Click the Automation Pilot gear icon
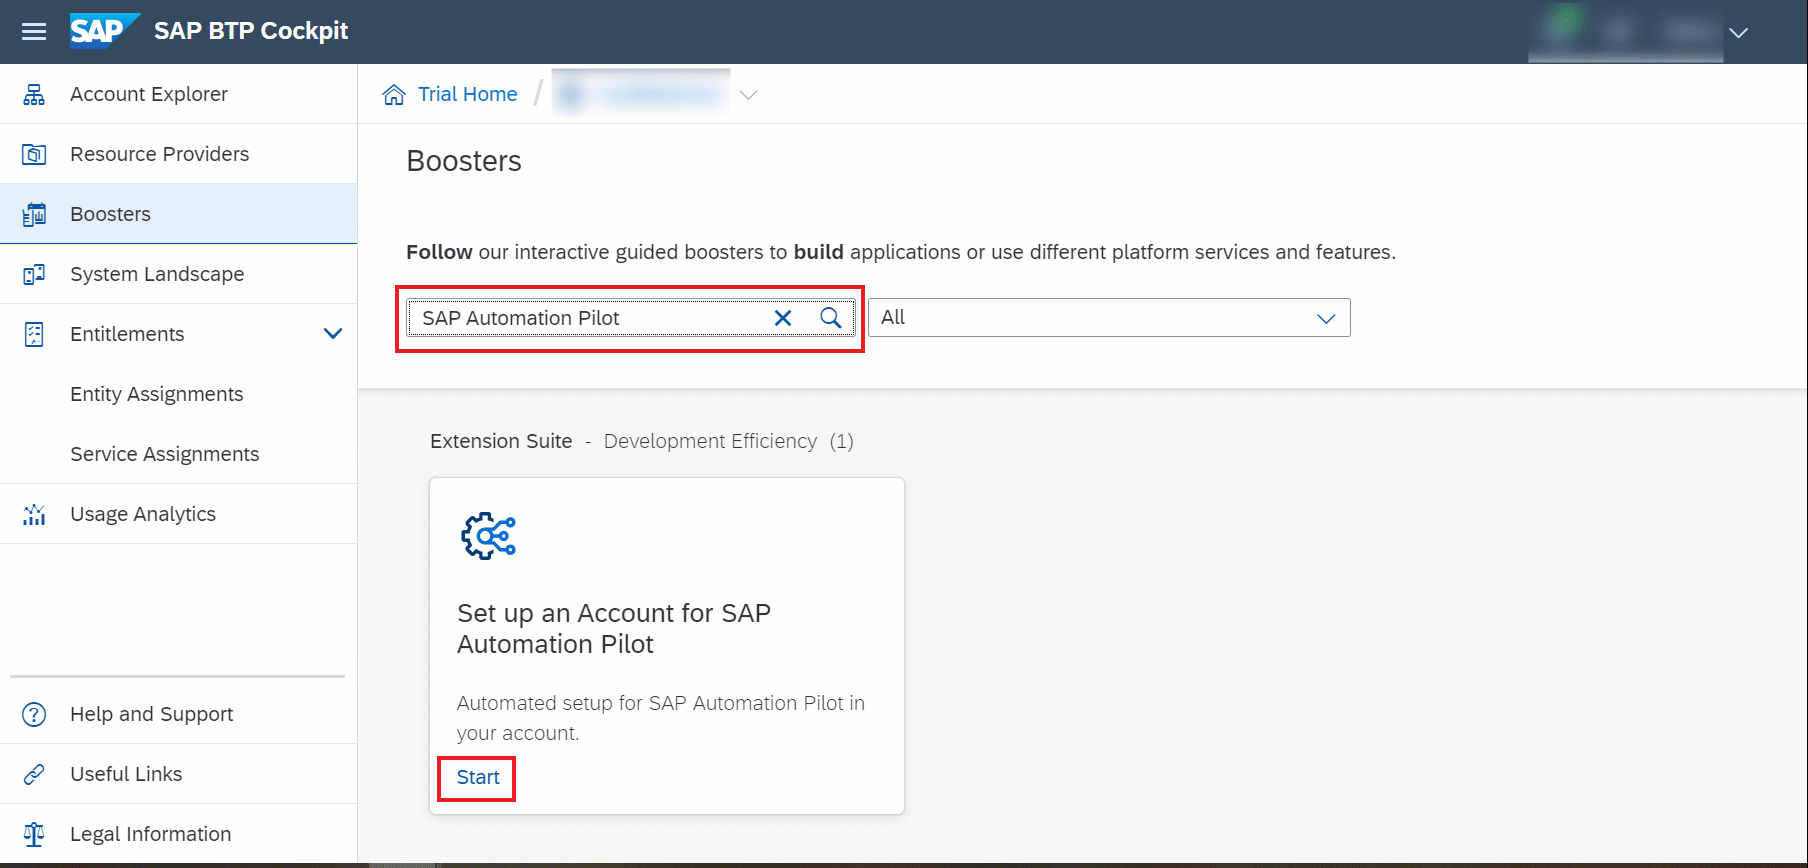Screen dimensions: 1808x868 point(488,536)
